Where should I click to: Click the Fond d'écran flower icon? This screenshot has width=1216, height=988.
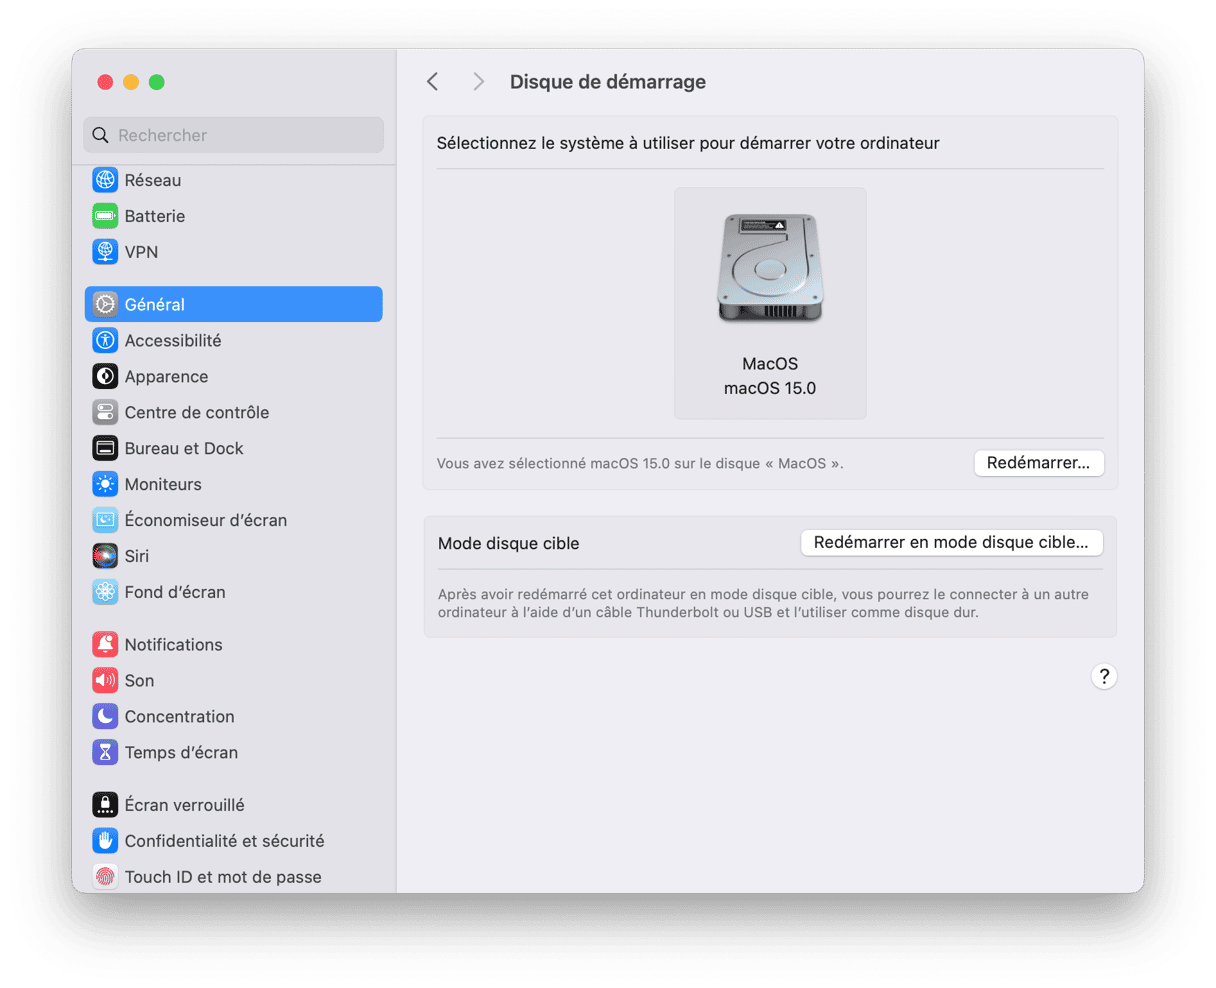click(x=105, y=592)
